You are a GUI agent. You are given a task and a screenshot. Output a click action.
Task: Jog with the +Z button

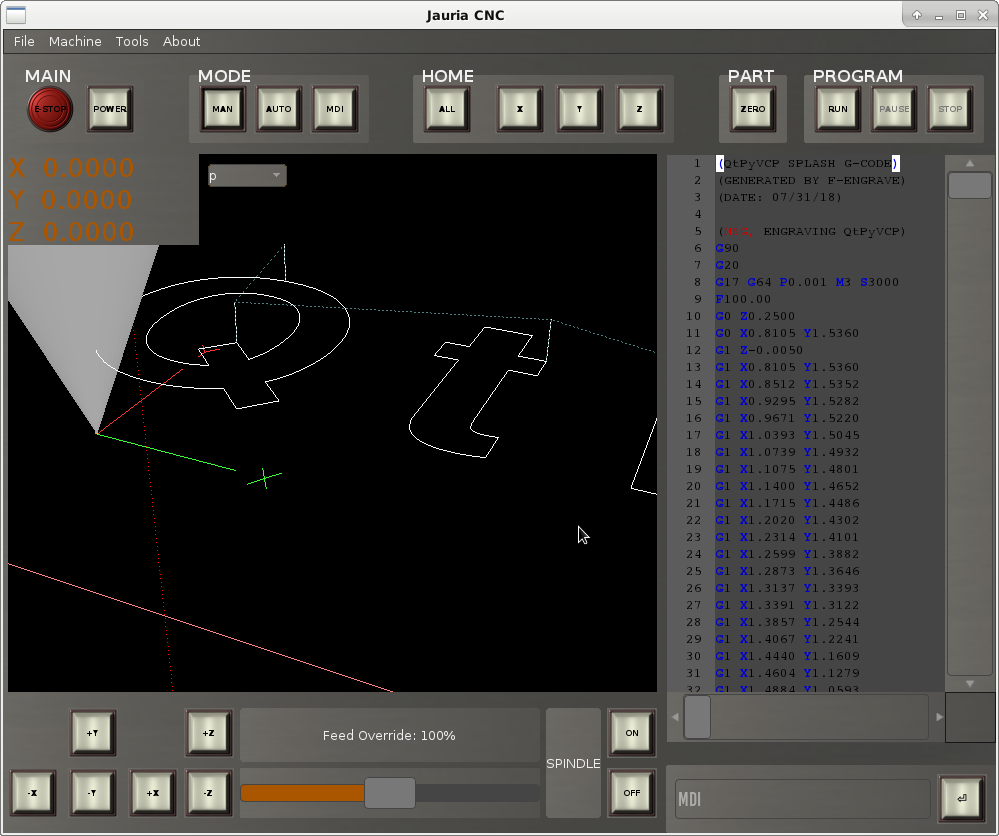[208, 733]
